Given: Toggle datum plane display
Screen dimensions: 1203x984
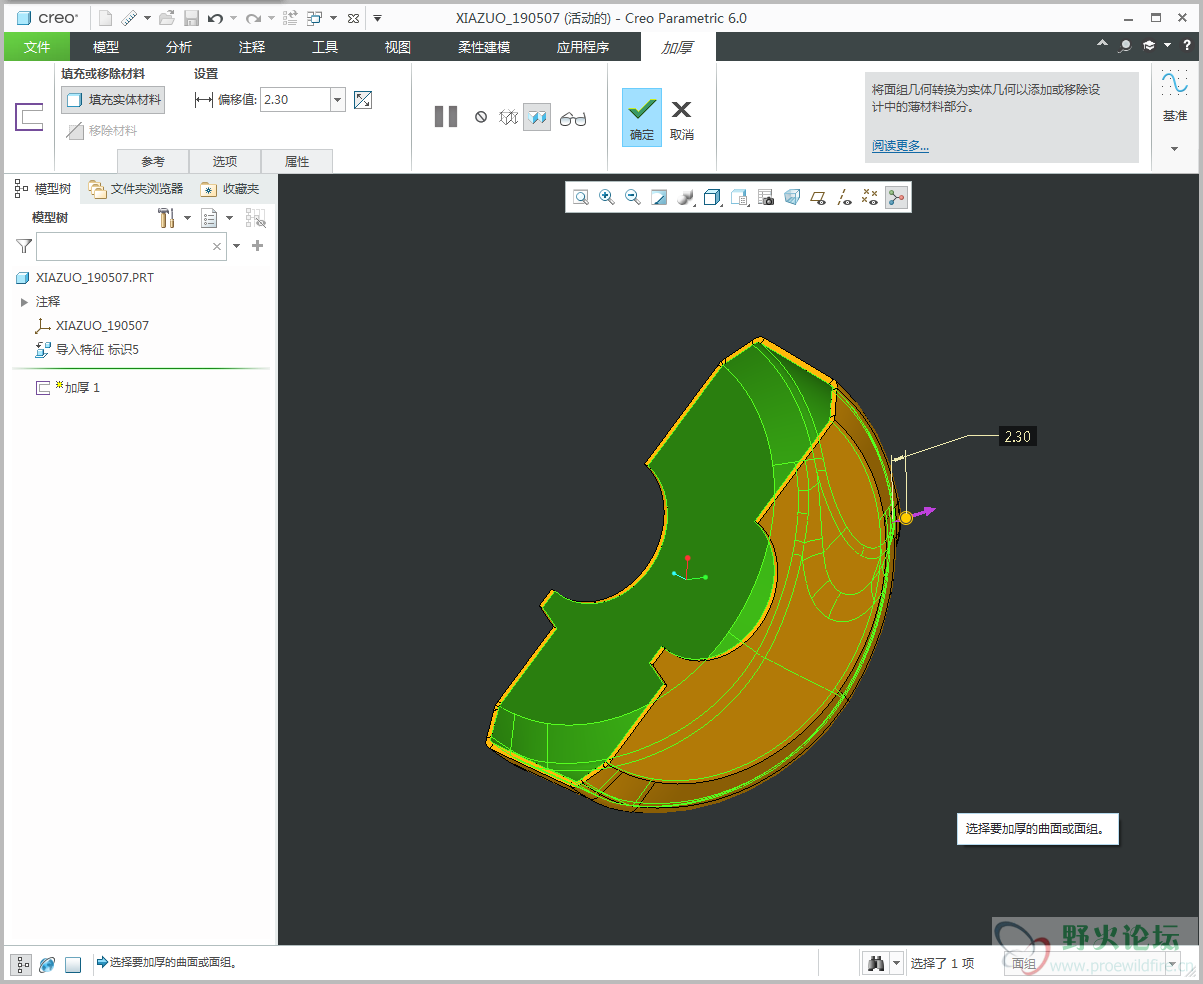Looking at the screenshot, I should (817, 198).
